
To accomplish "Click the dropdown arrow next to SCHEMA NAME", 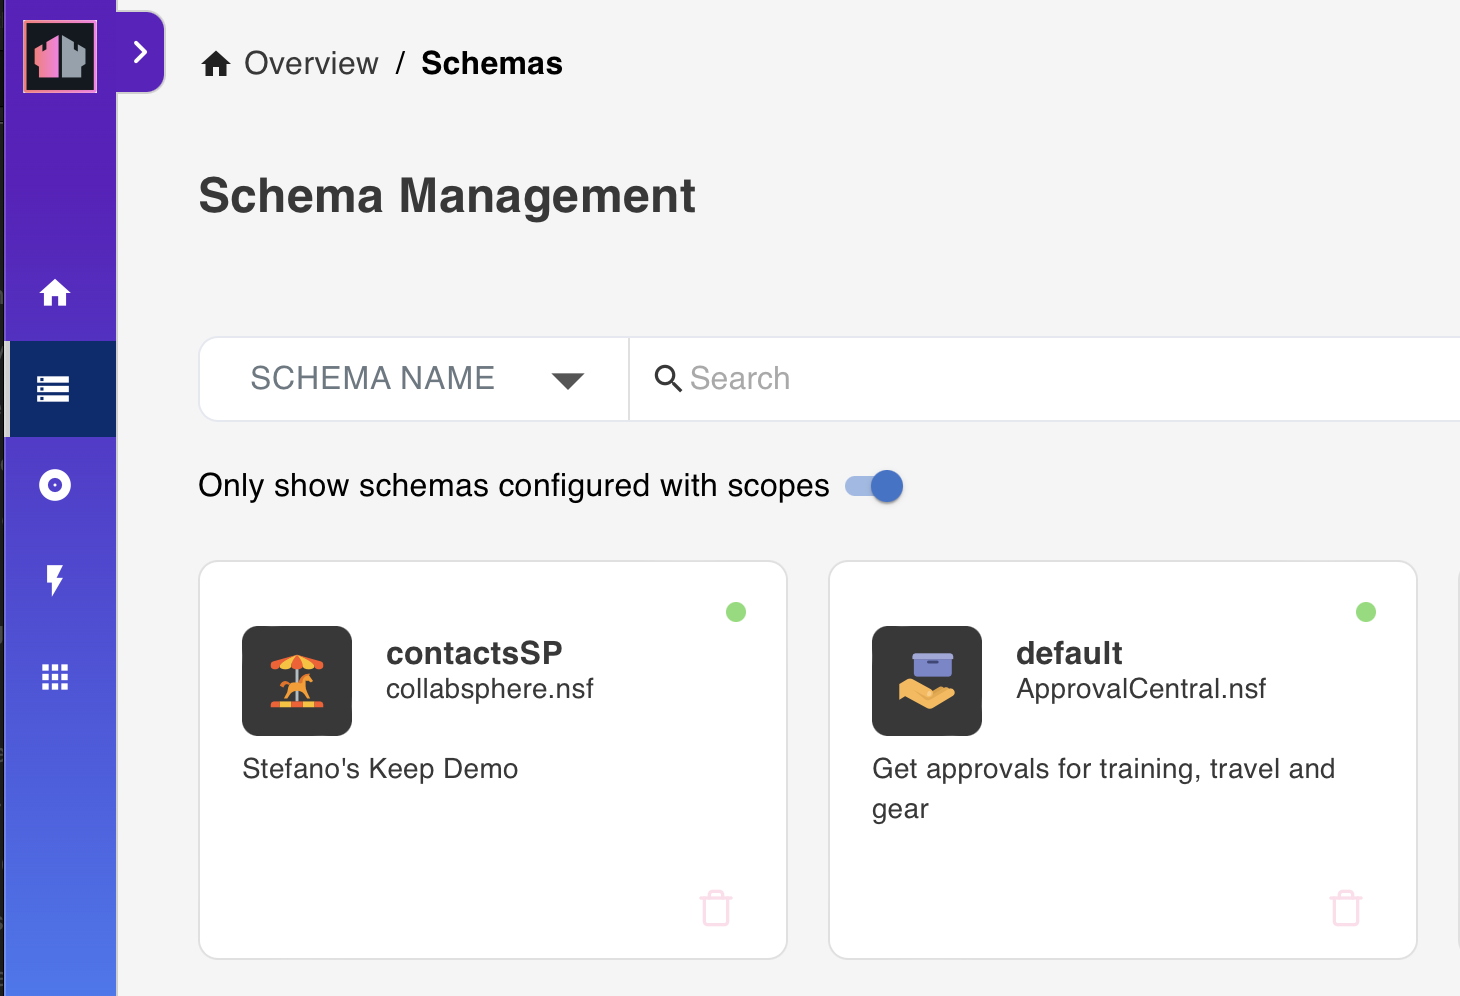I will 568,381.
